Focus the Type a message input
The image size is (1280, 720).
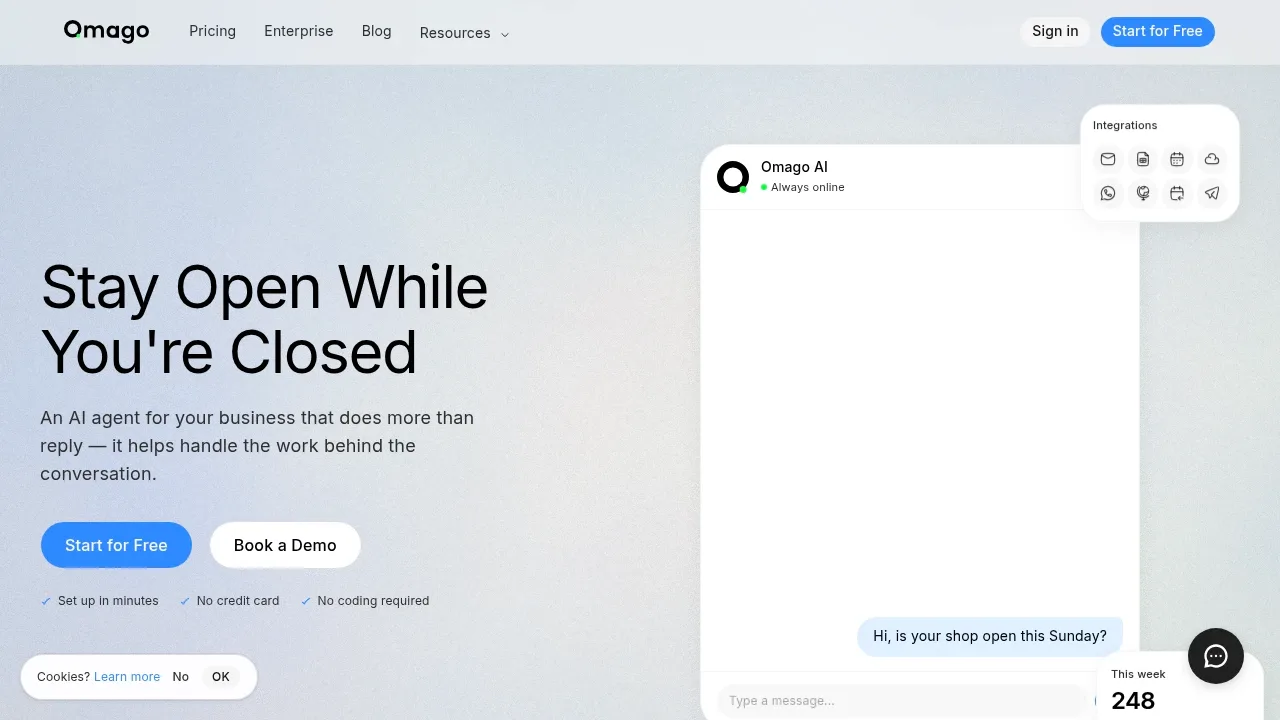[901, 701]
